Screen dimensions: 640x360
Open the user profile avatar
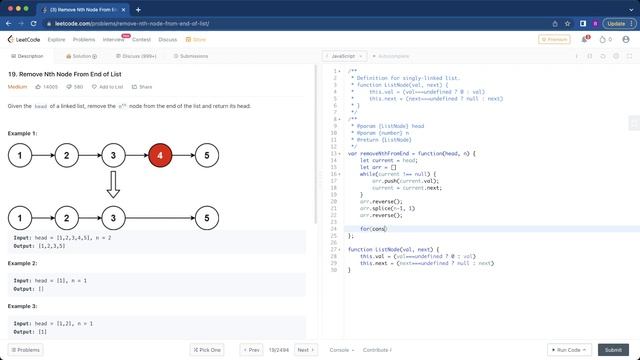click(626, 40)
